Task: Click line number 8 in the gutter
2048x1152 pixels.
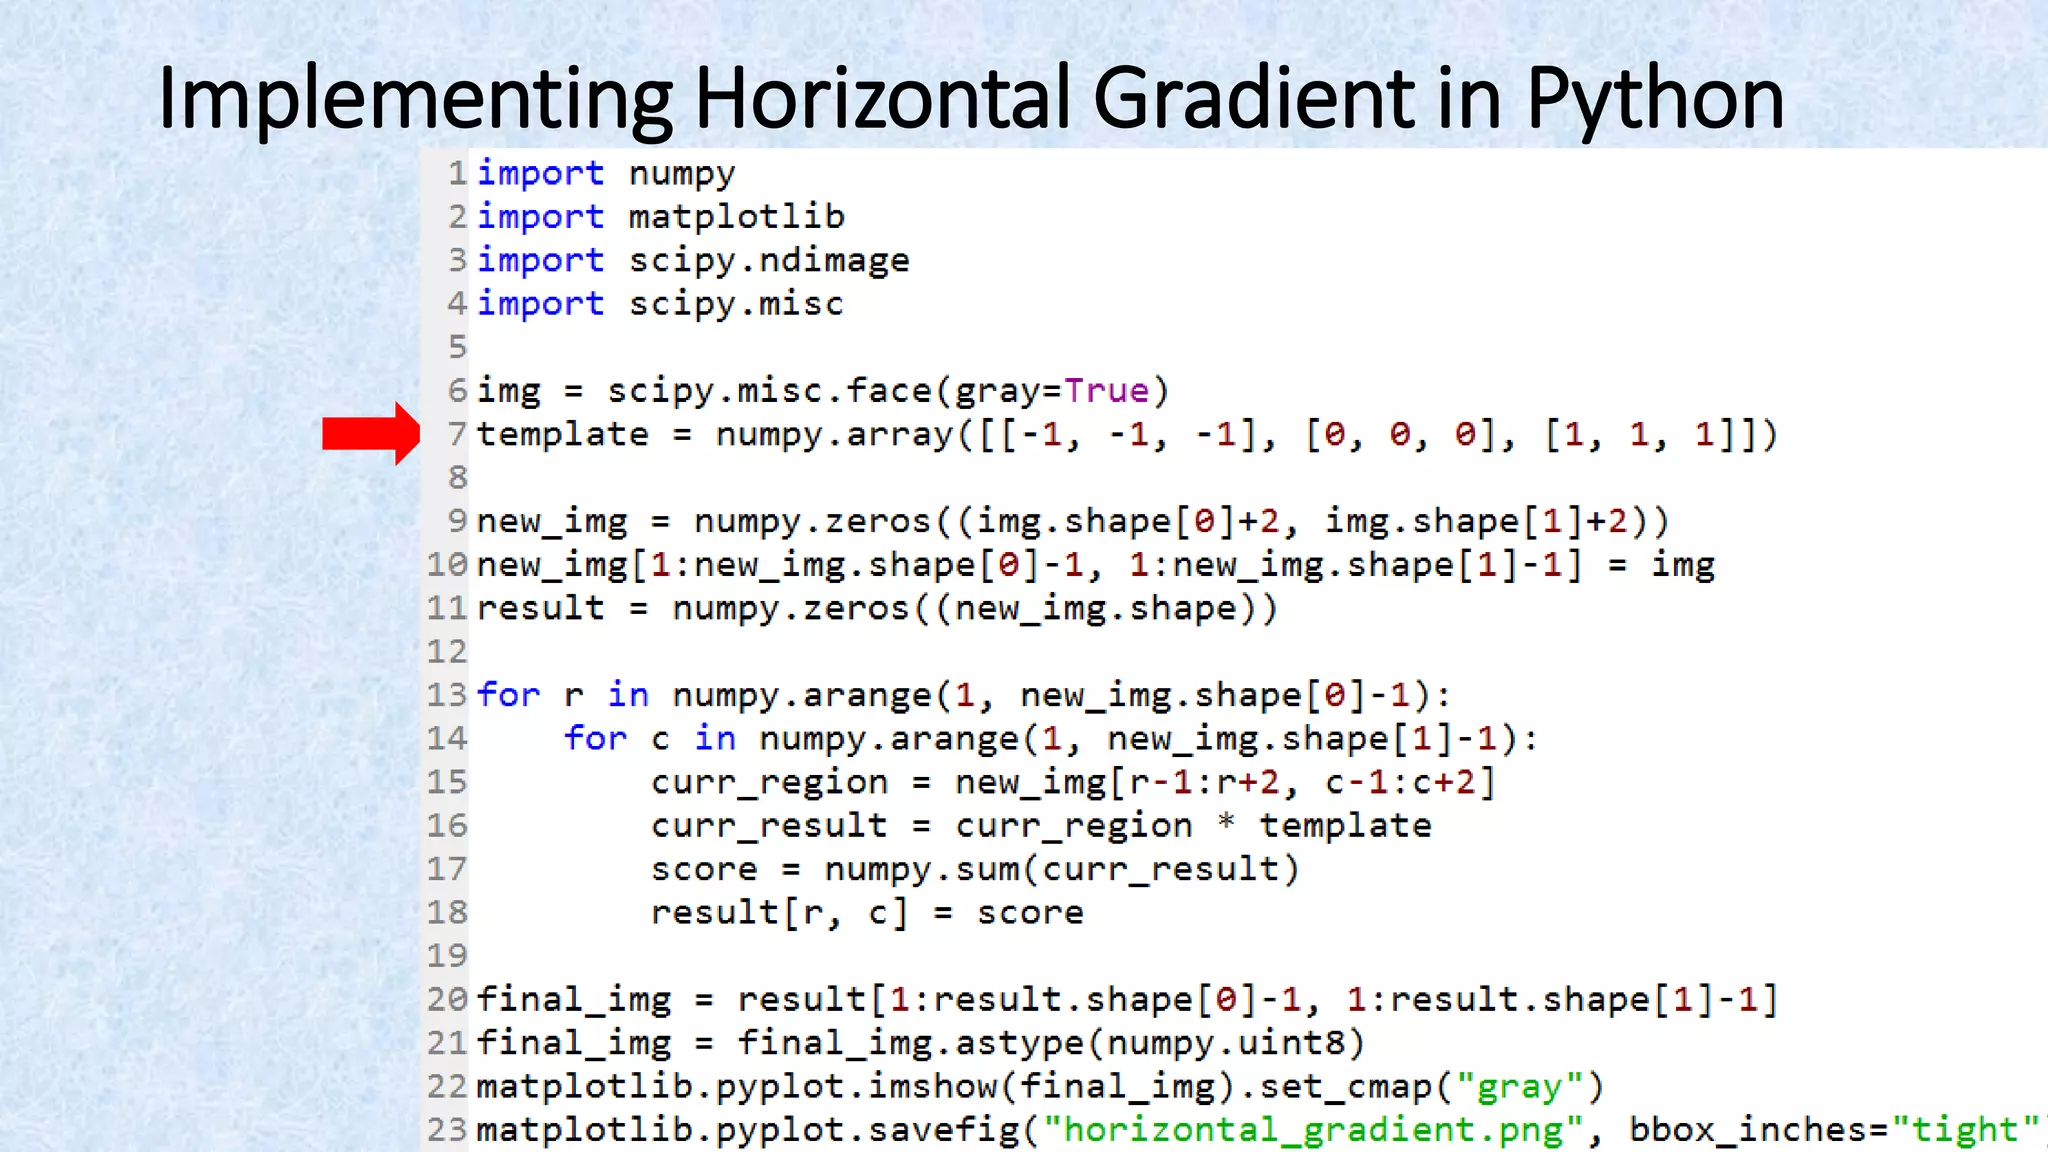Action: tap(458, 478)
